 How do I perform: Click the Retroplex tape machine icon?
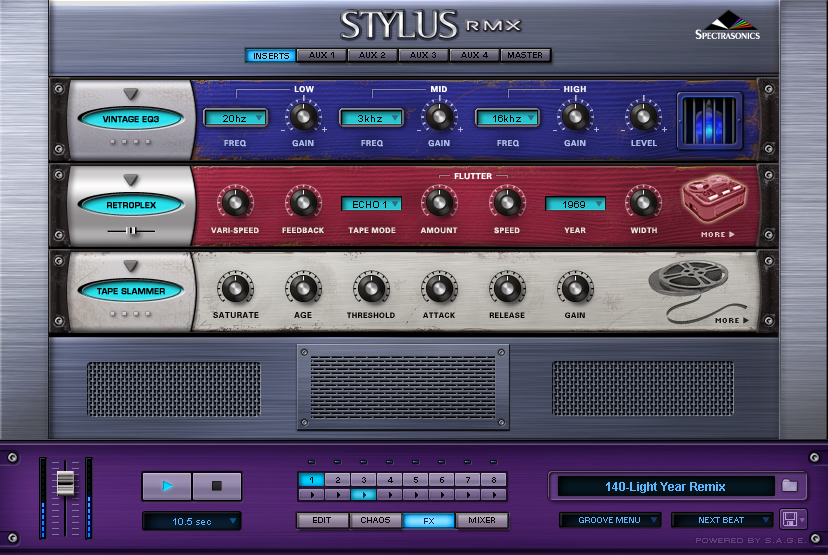(713, 198)
